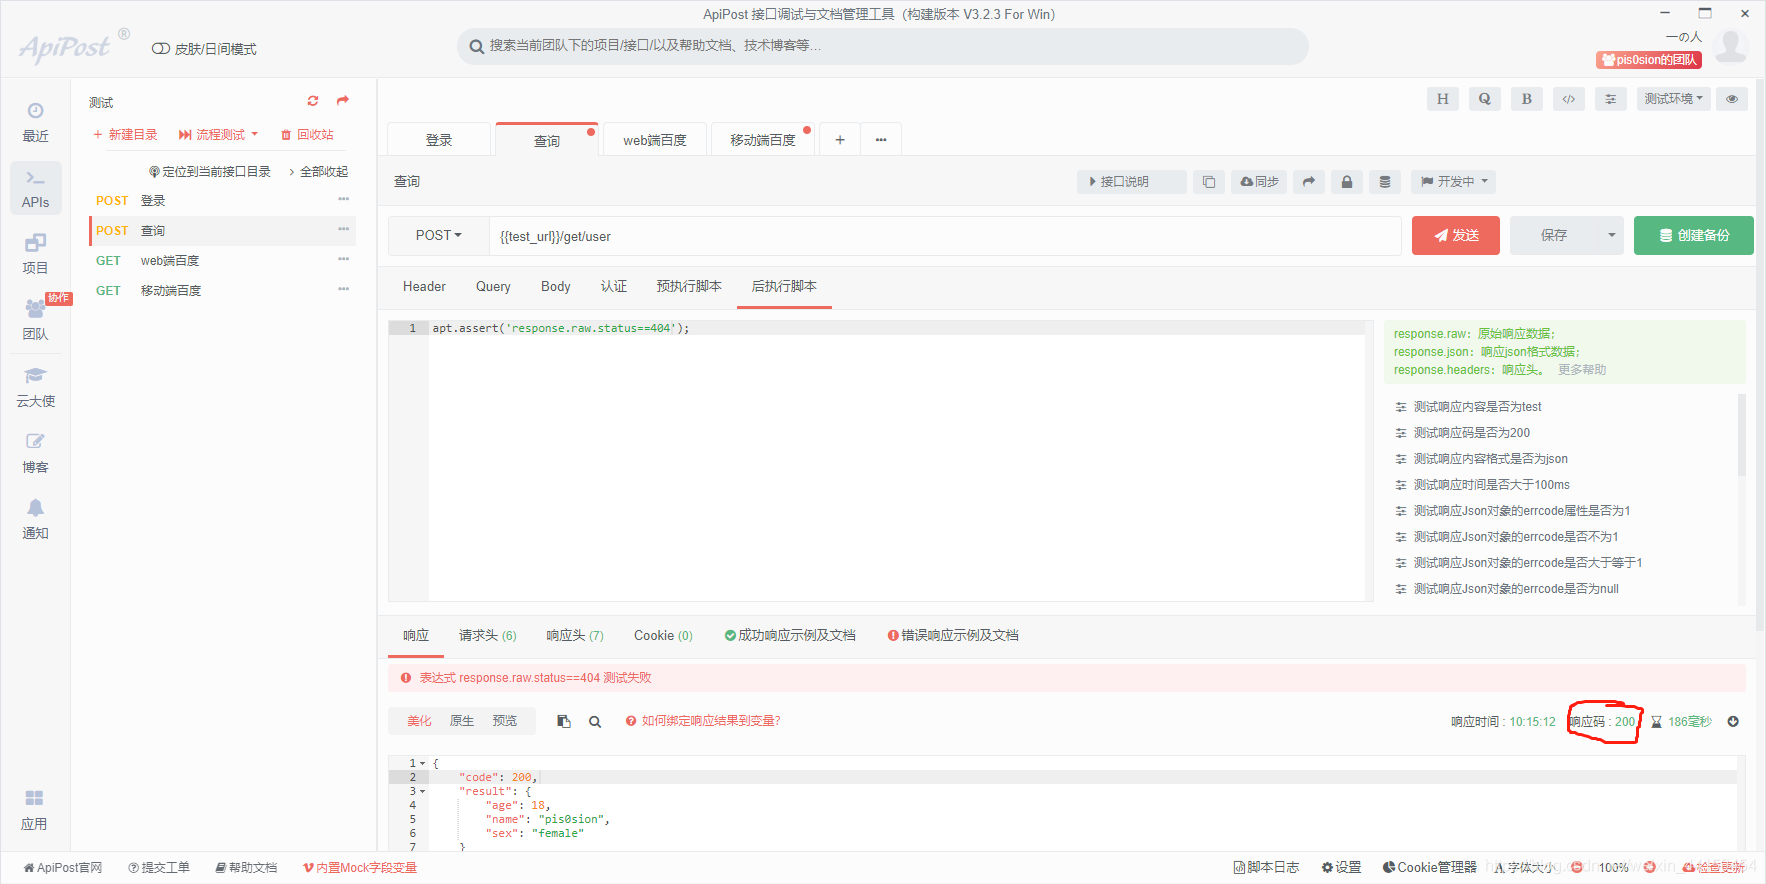Click the database stack icon in the interface toolbar
Screen dimensions: 1766x884
point(1385,182)
